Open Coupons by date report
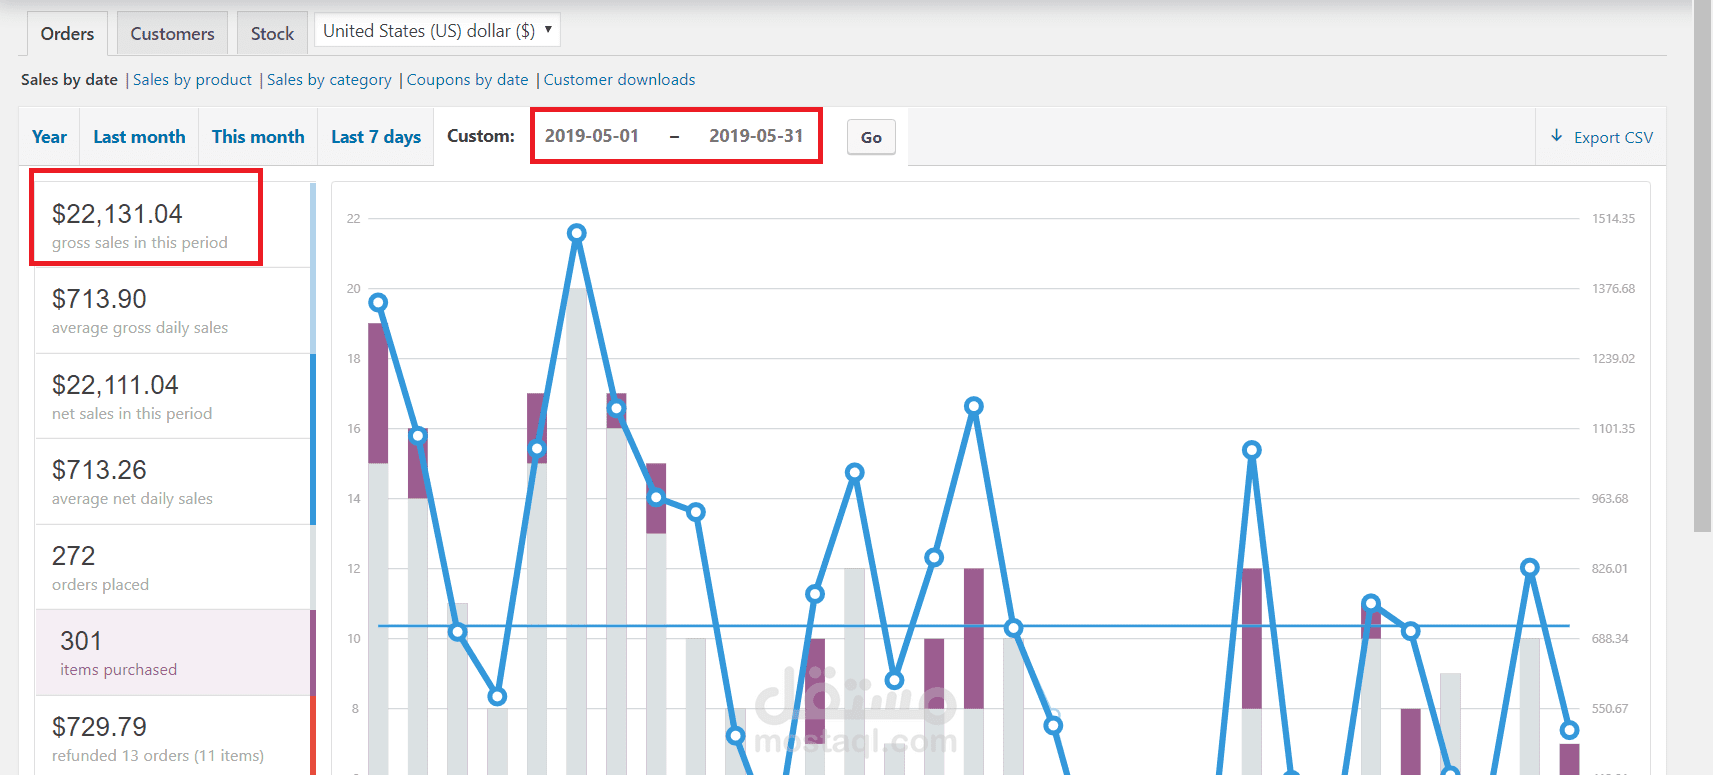The image size is (1713, 775). pos(467,80)
